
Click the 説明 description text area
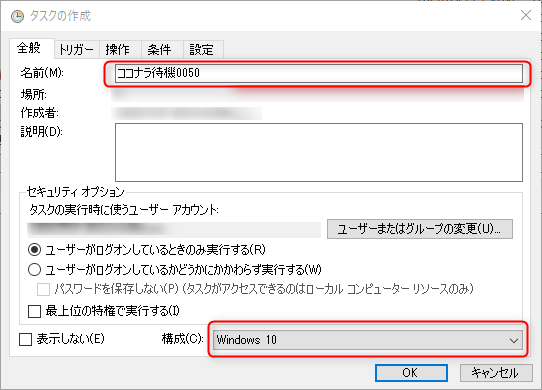[x=318, y=152]
